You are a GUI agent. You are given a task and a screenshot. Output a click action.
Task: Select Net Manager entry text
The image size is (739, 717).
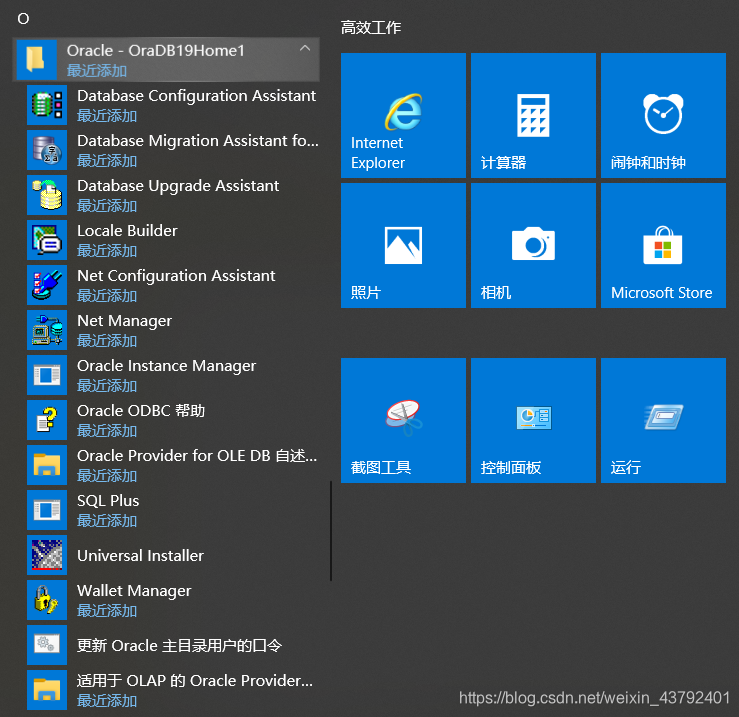[124, 321]
